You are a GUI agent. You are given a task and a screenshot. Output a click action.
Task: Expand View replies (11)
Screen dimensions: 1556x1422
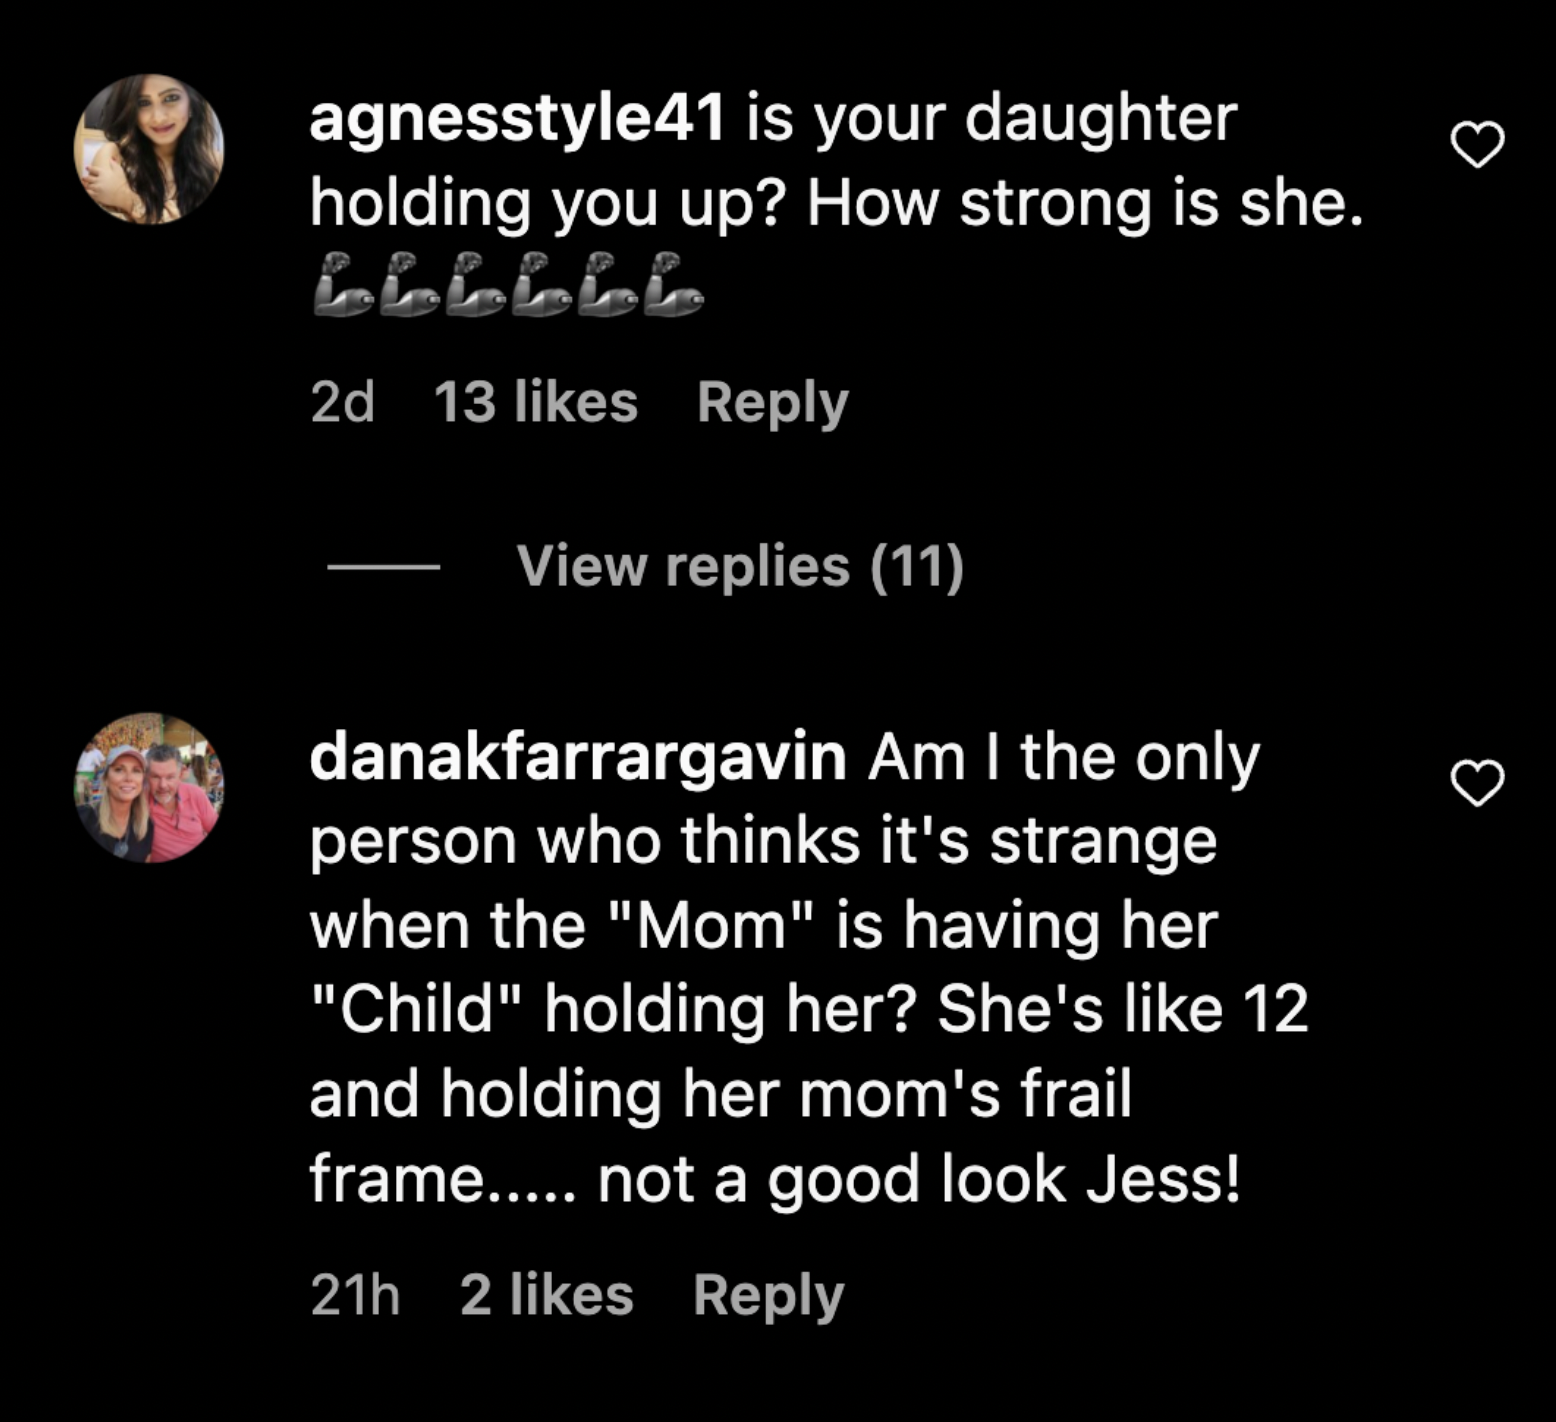pyautogui.click(x=740, y=566)
